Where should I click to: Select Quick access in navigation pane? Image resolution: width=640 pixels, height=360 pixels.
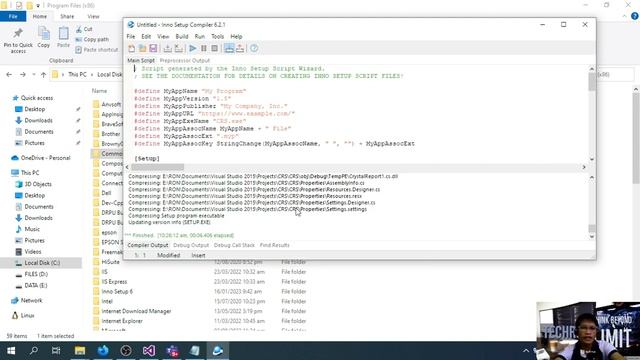[33, 98]
